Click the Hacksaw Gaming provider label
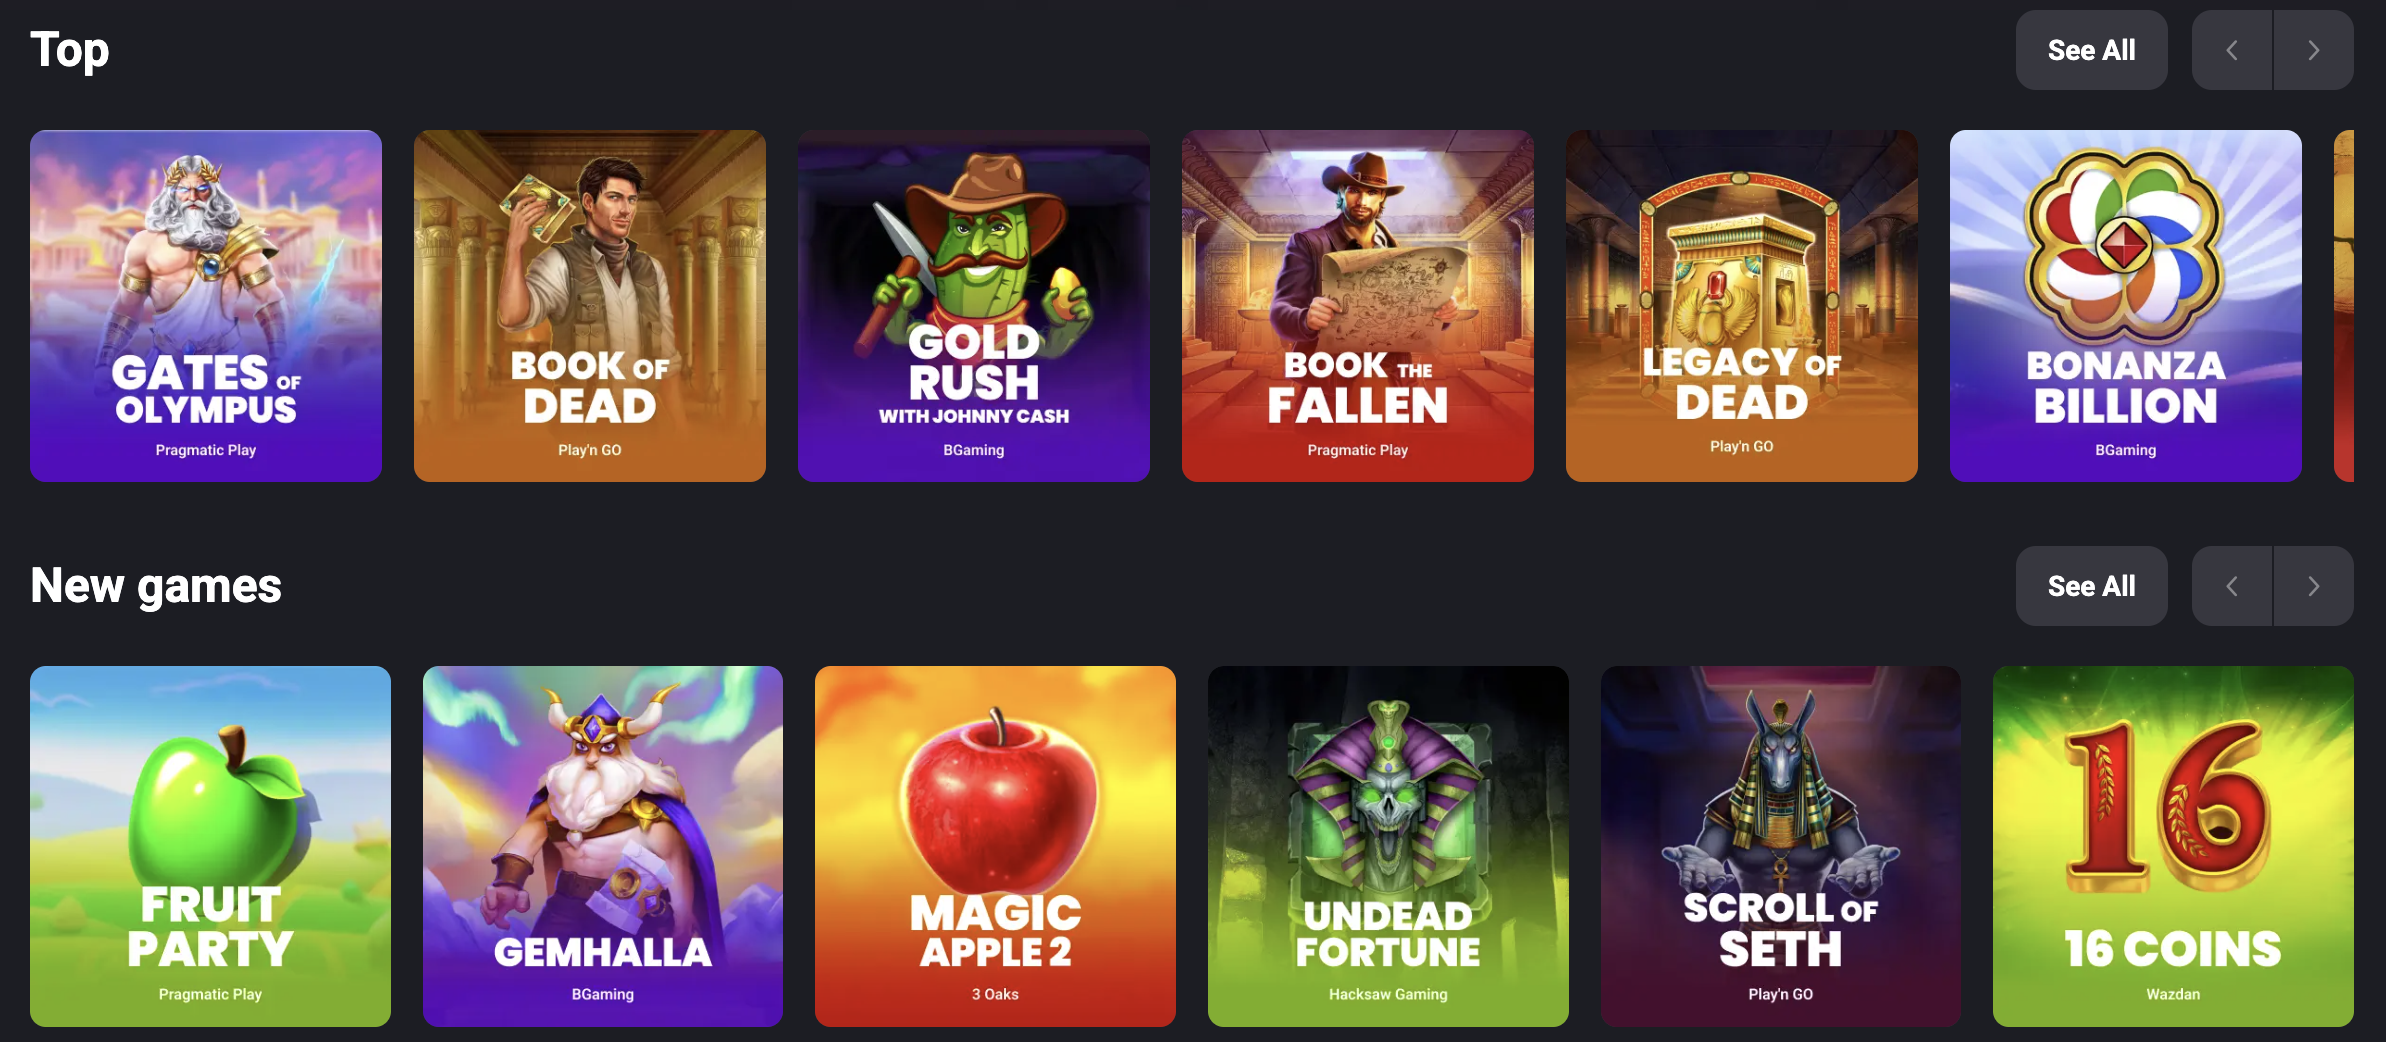Viewport: 2386px width, 1042px height. tap(1388, 994)
